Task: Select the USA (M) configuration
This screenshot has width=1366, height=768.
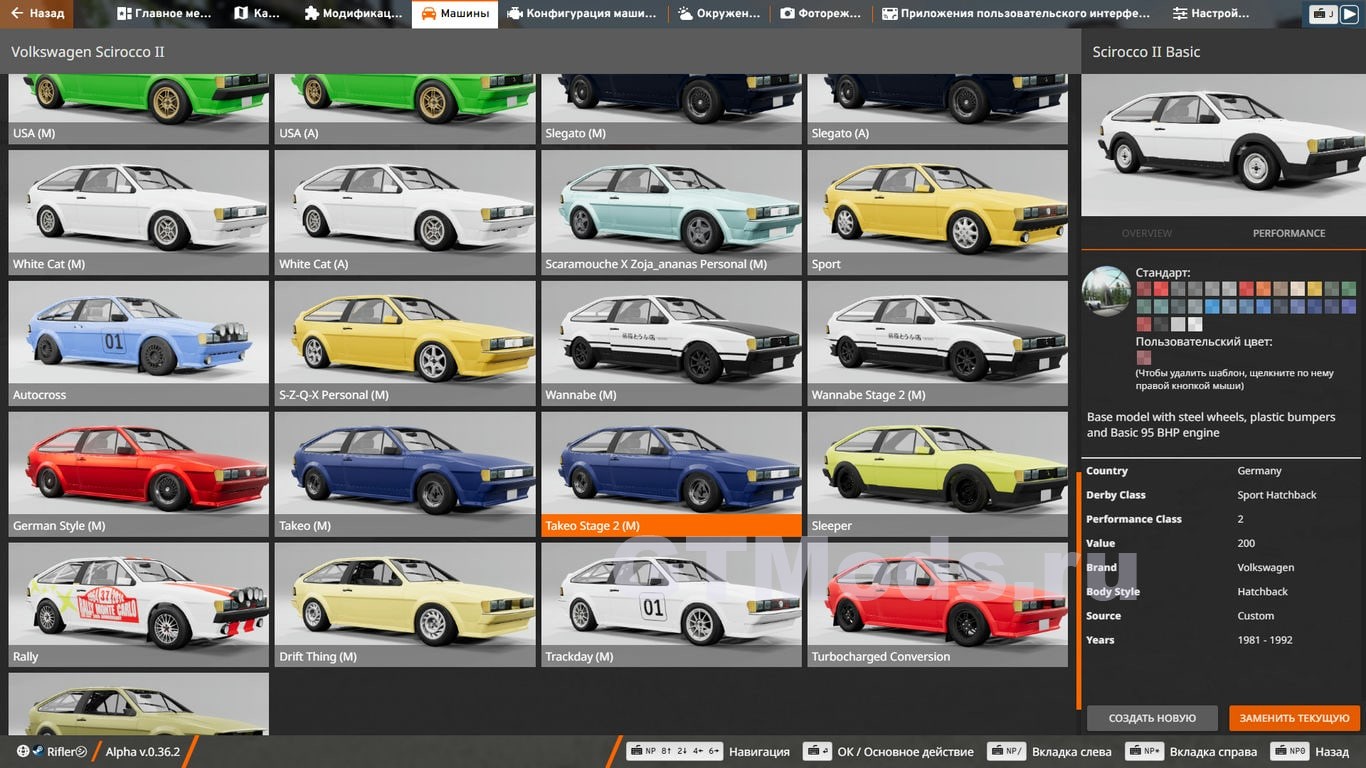Action: (139, 109)
